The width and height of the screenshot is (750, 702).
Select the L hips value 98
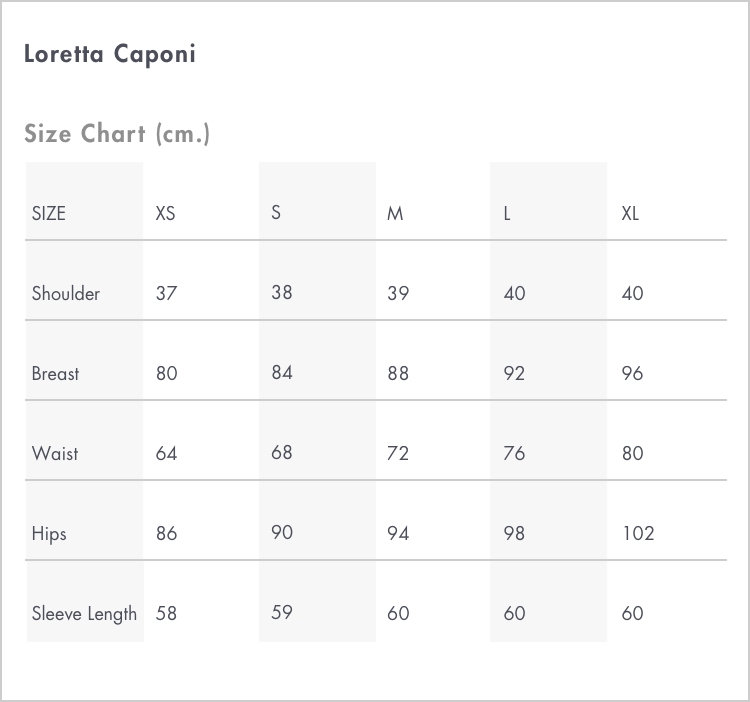514,533
